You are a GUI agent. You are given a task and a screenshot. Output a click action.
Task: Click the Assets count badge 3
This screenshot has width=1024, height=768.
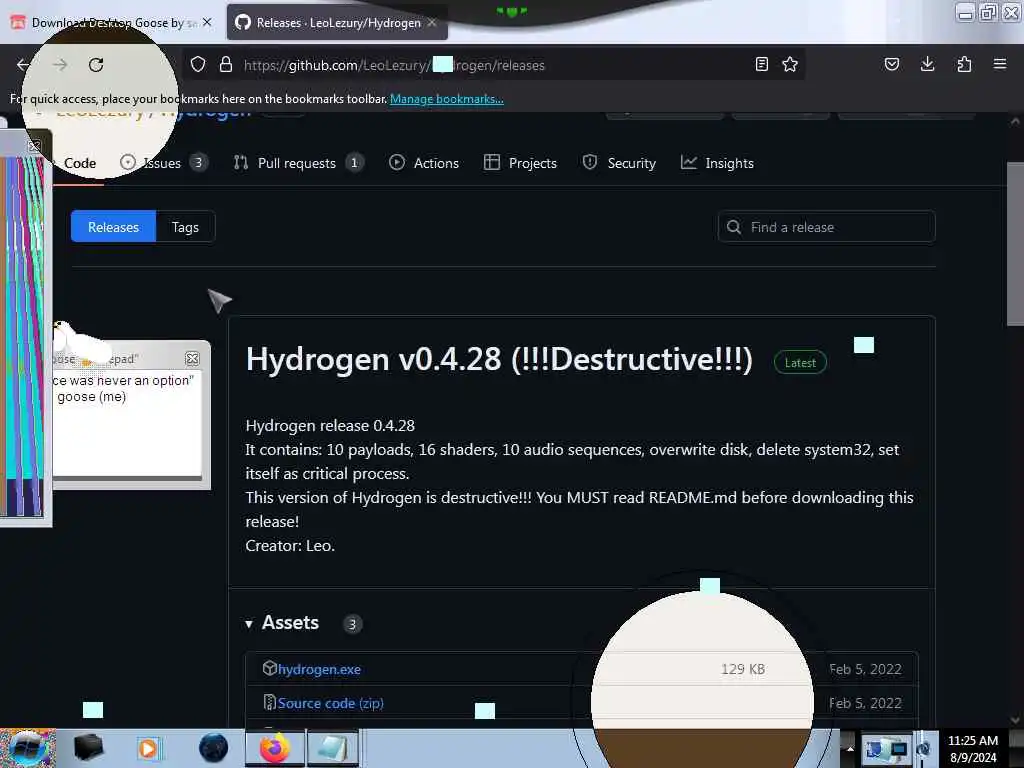click(x=352, y=624)
